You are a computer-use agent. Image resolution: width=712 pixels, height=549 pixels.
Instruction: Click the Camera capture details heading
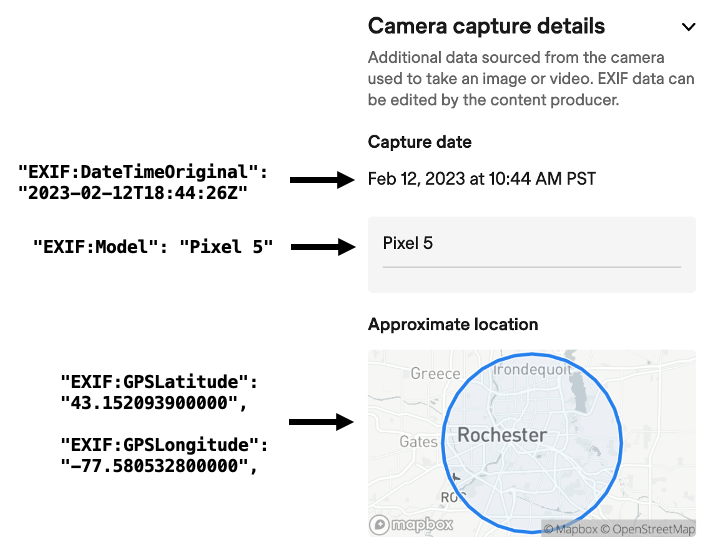coord(486,26)
